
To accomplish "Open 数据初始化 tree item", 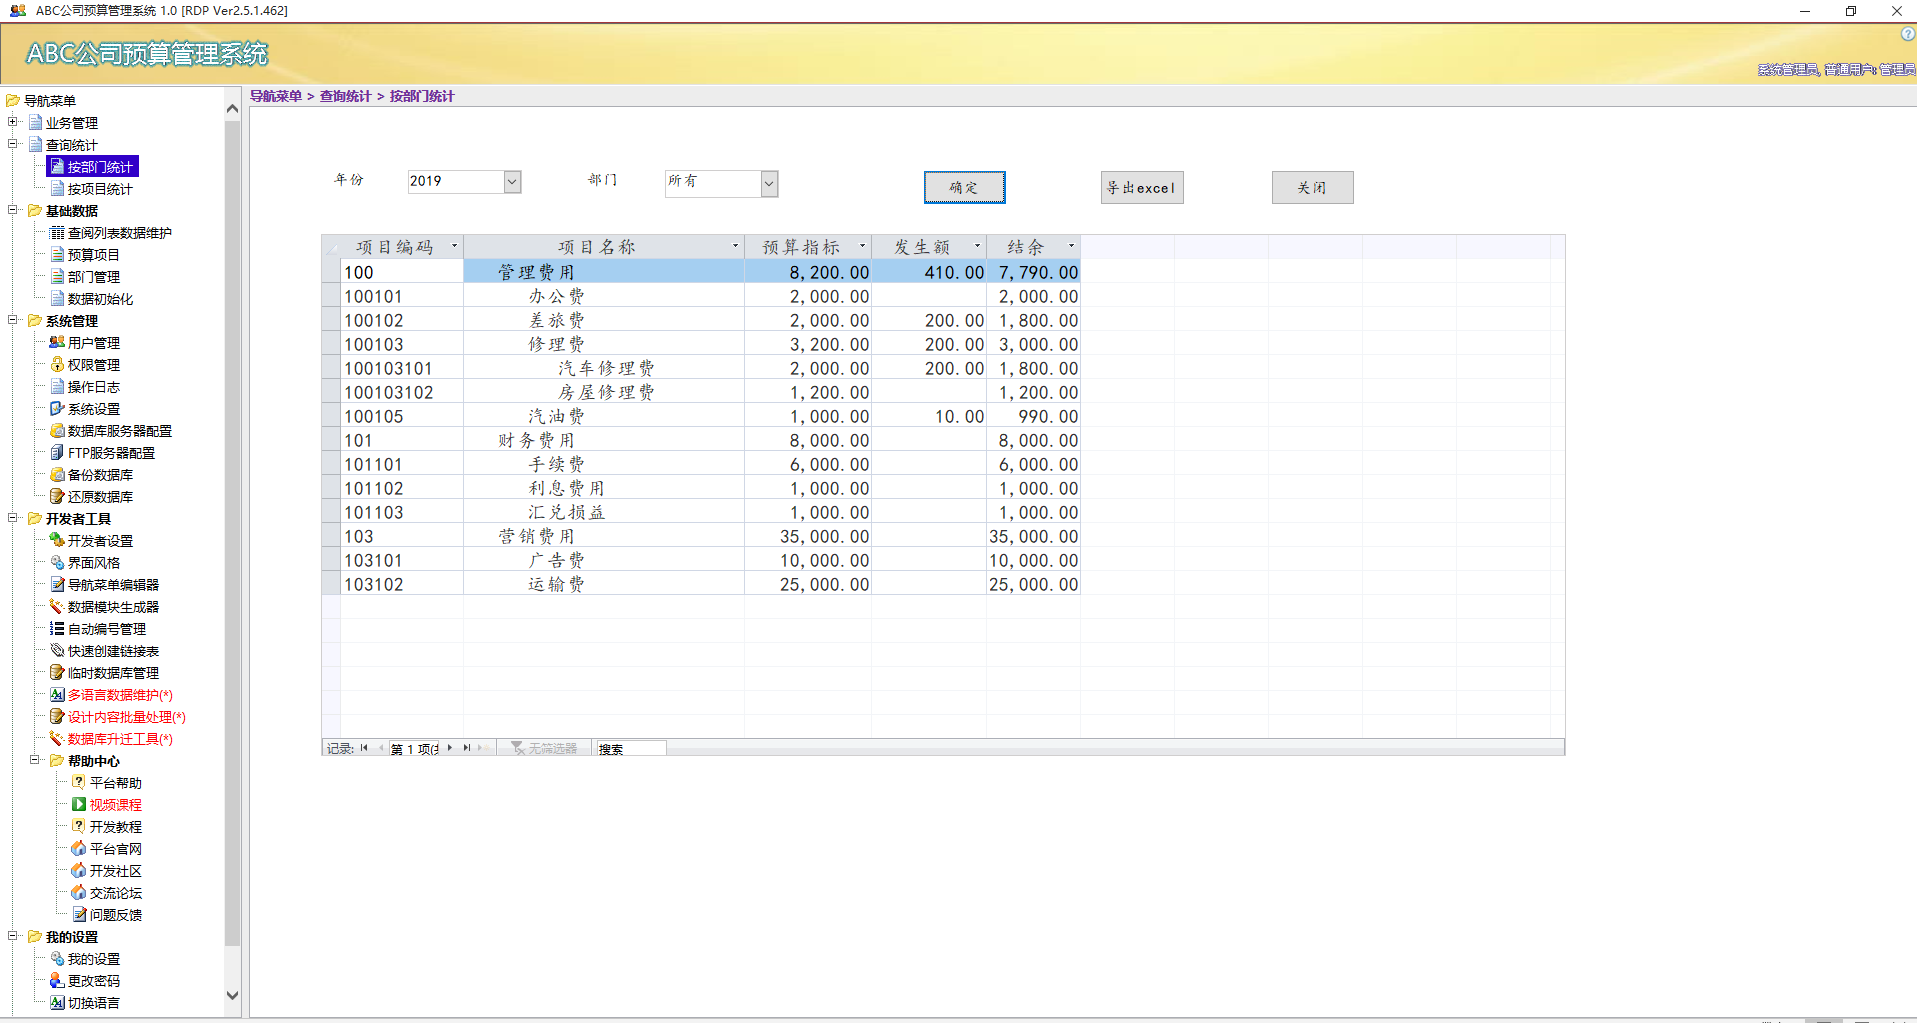I will coord(100,299).
